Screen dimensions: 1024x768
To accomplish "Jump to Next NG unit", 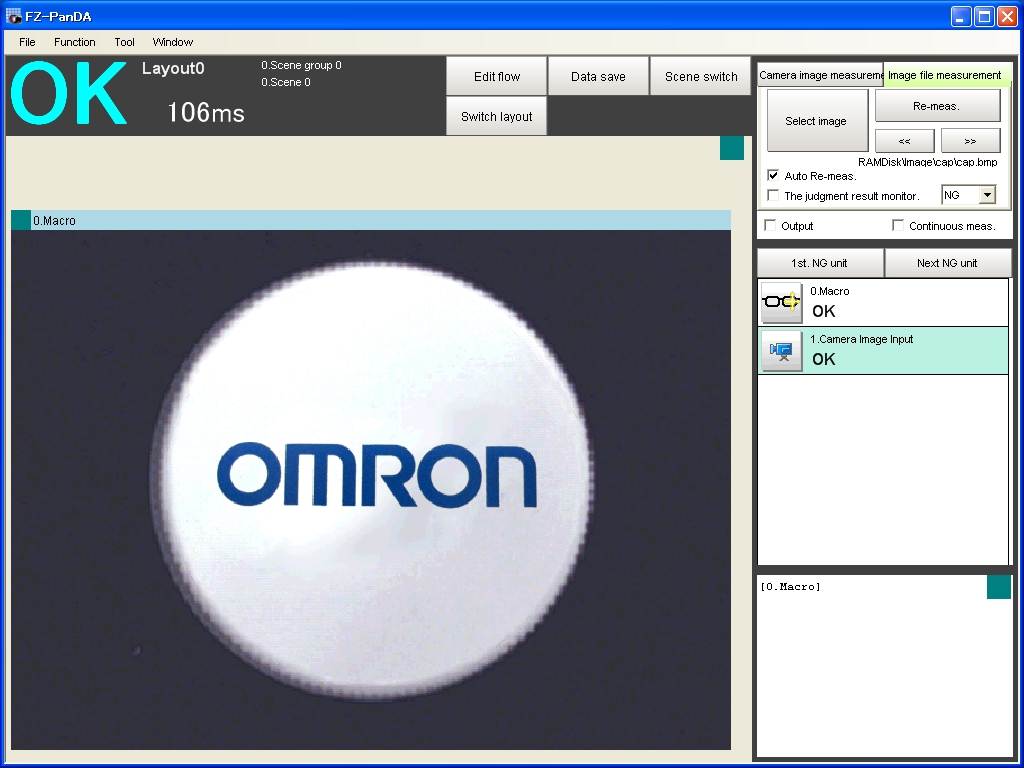I will (x=948, y=263).
